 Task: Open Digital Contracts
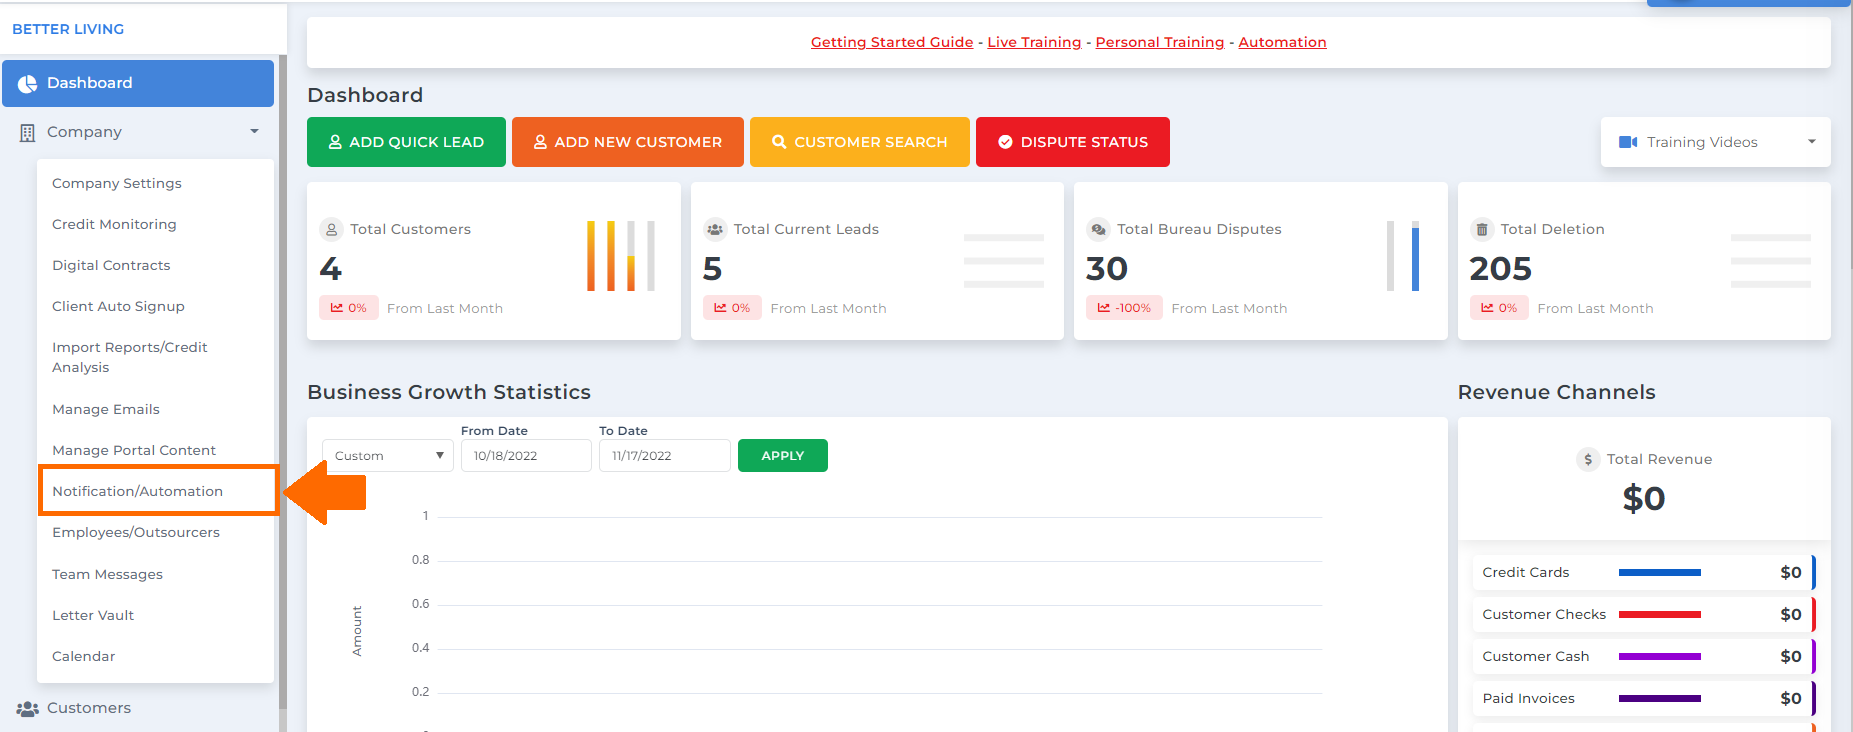pos(111,265)
